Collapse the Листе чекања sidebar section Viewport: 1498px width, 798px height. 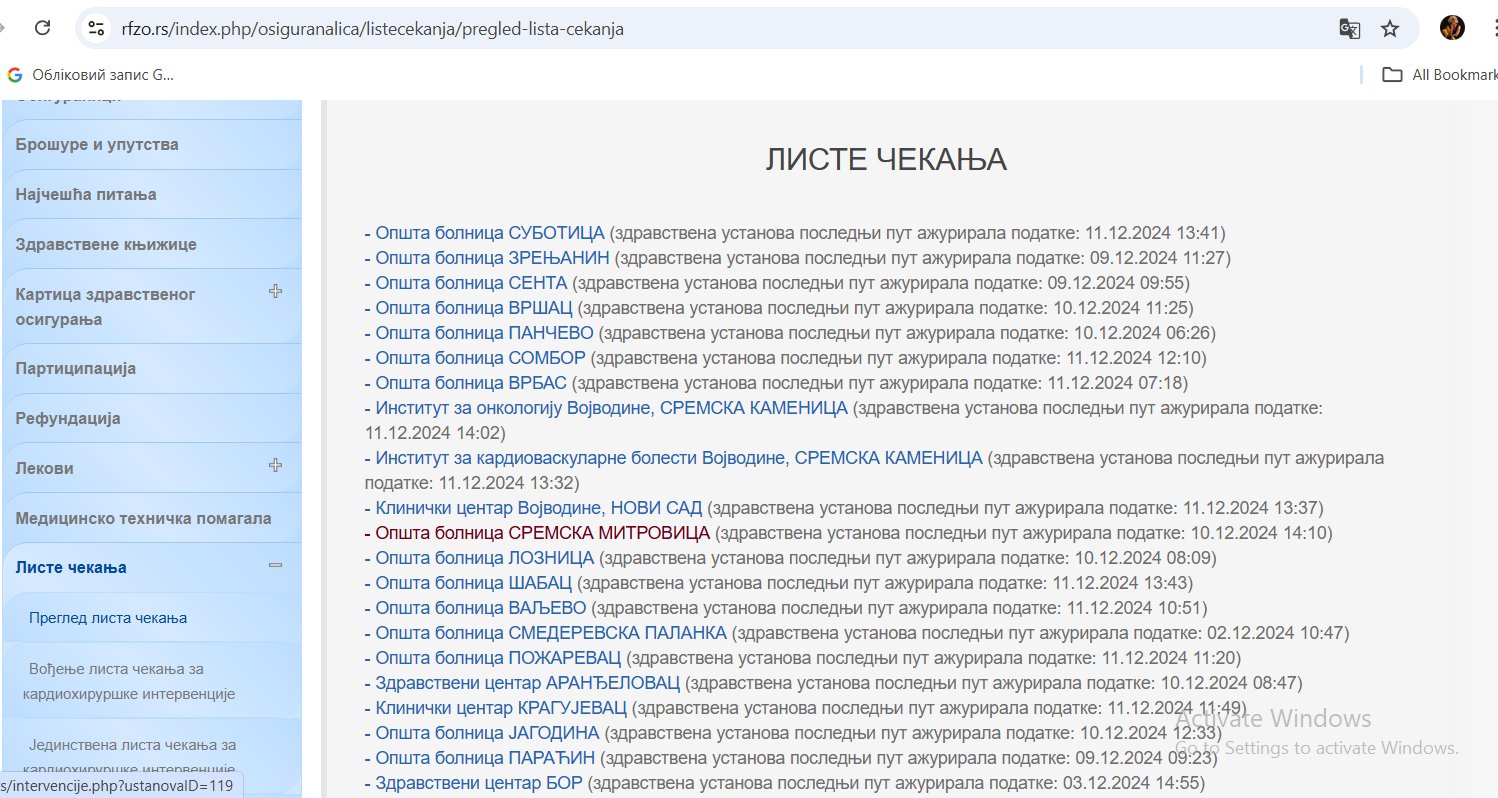click(x=276, y=566)
